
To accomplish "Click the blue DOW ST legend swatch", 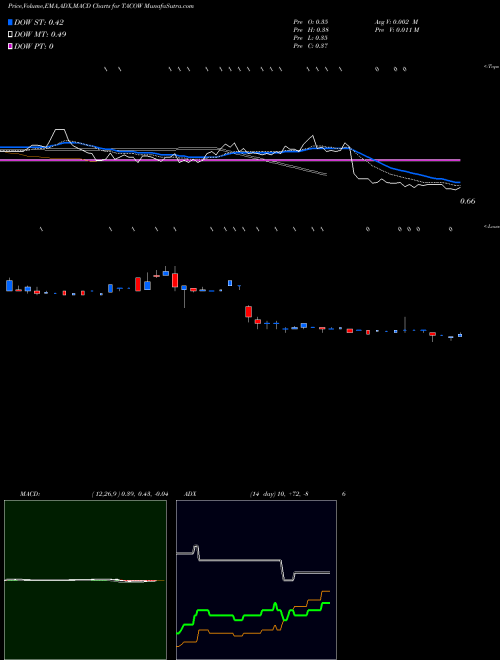I will (11, 22).
